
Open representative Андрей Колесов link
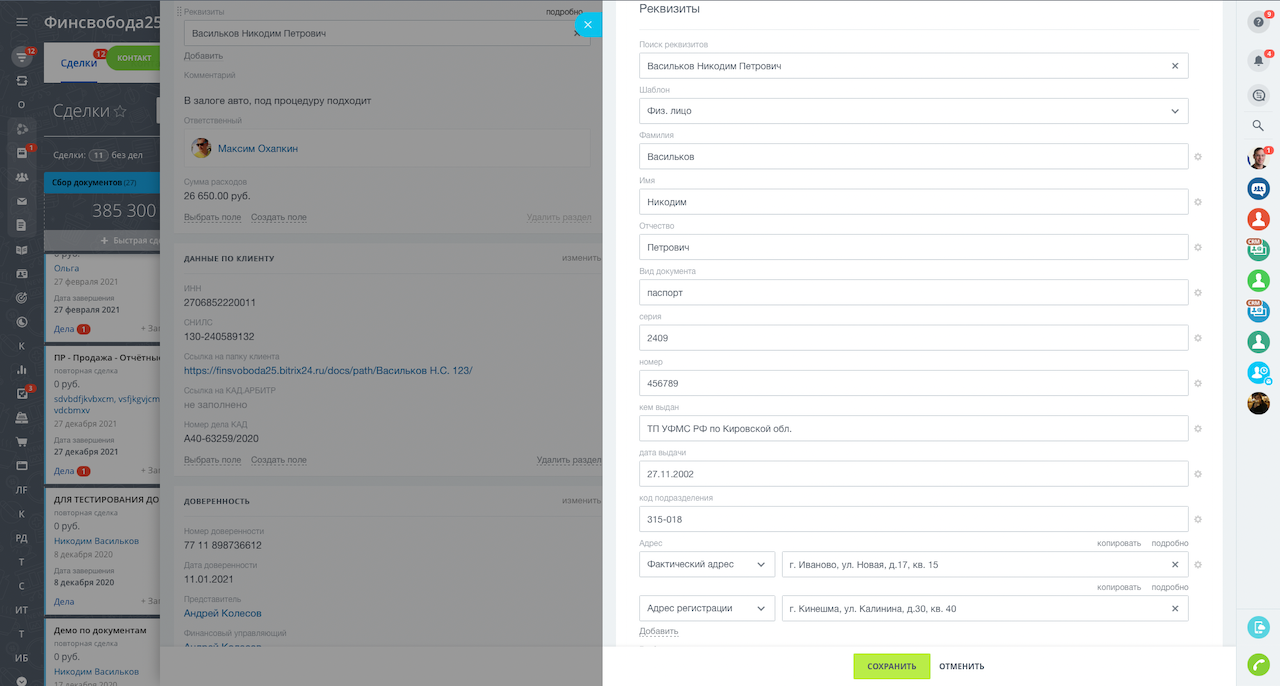point(223,613)
